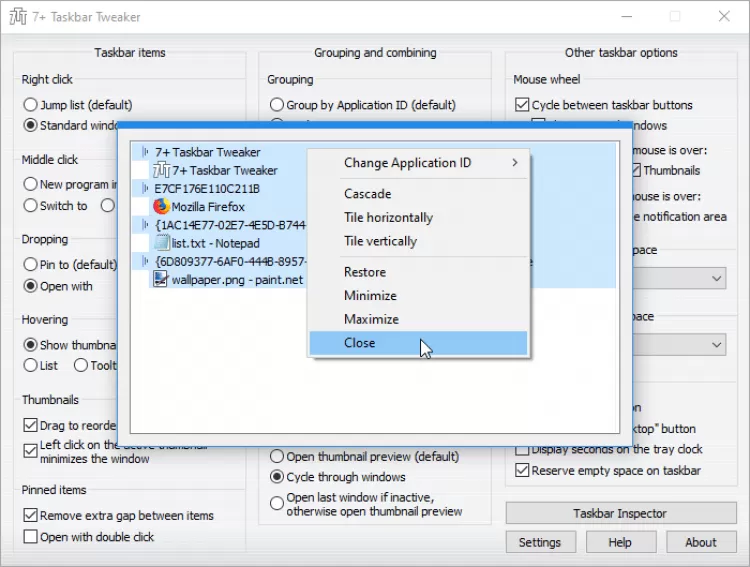Select list.txt - Notepad row

pyautogui.click(x=229, y=243)
